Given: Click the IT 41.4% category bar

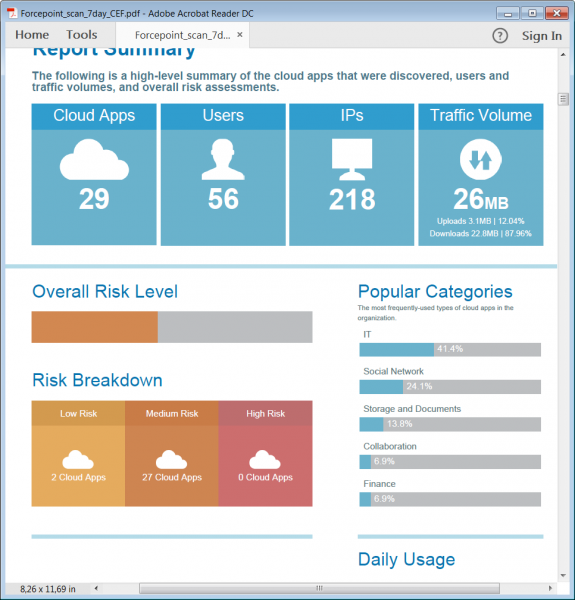Looking at the screenshot, I should tap(450, 349).
